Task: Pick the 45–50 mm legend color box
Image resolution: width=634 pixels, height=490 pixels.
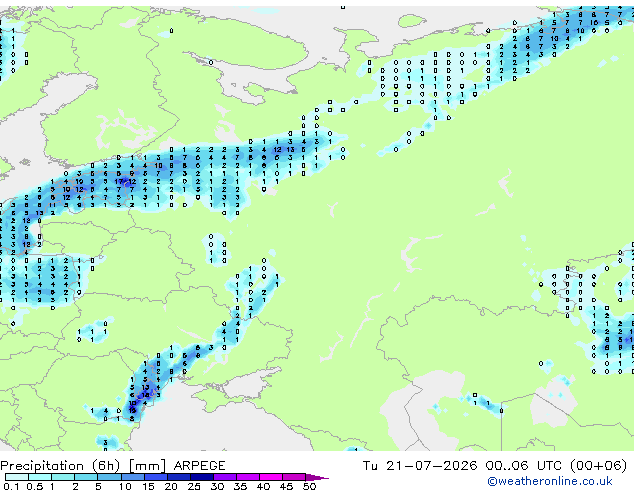Action: (x=294, y=477)
